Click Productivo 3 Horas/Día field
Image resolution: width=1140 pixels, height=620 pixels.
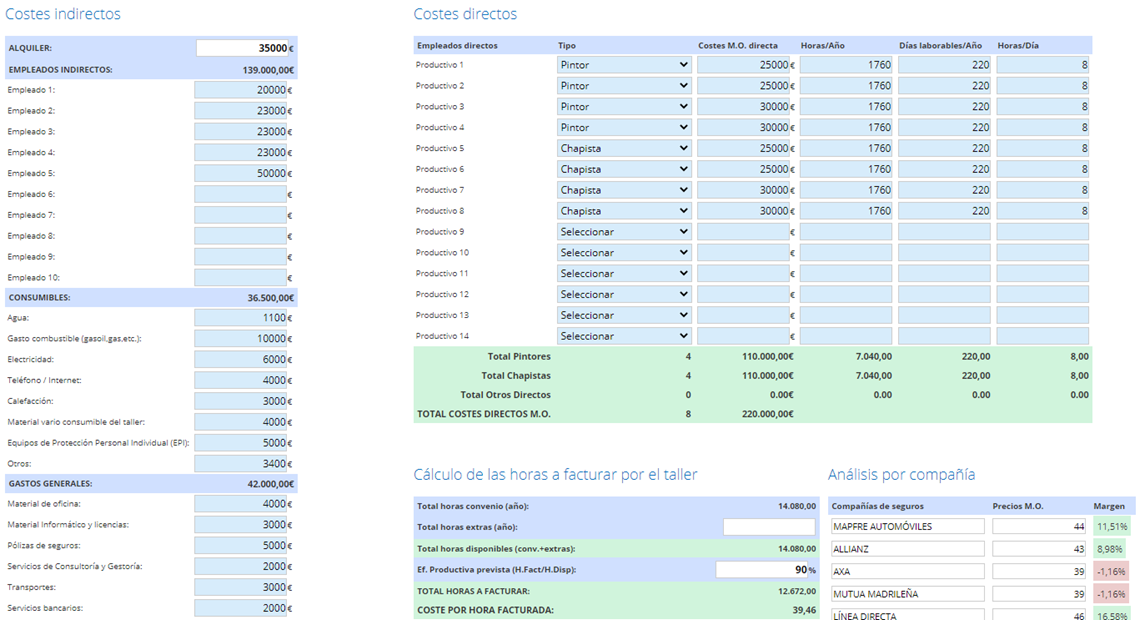click(x=1043, y=107)
